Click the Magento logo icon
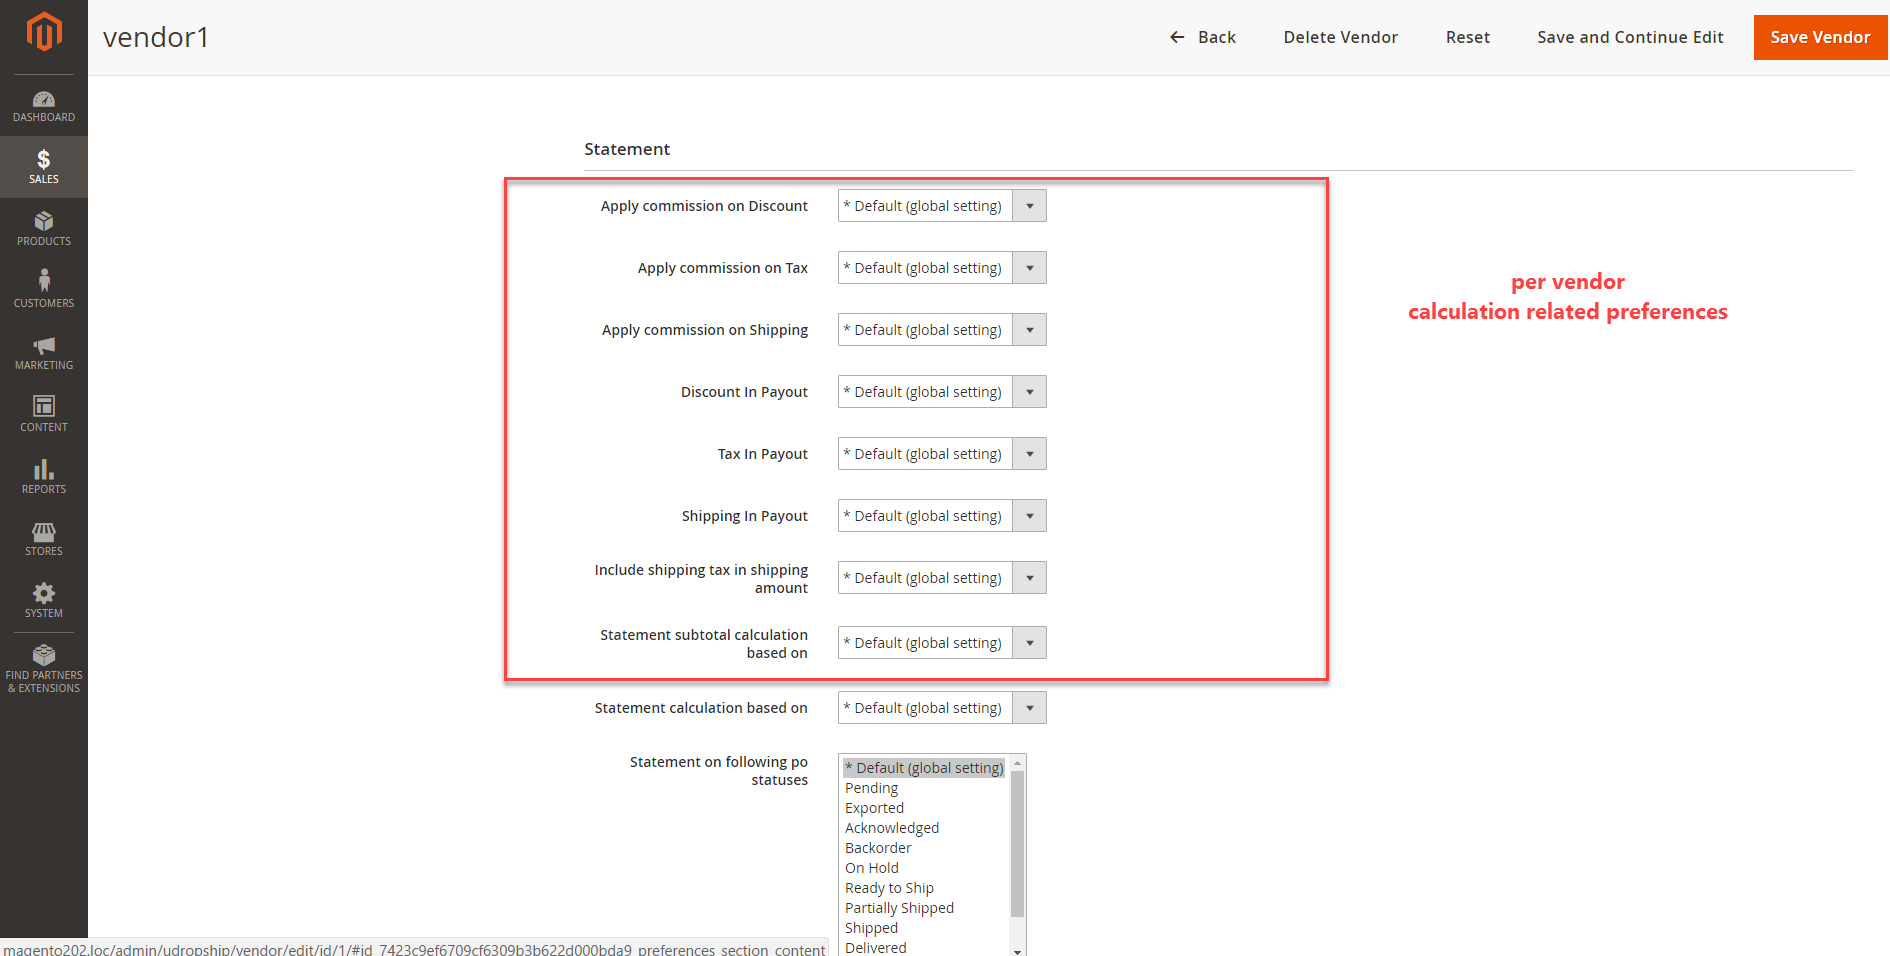This screenshot has width=1890, height=956. pos(44,32)
